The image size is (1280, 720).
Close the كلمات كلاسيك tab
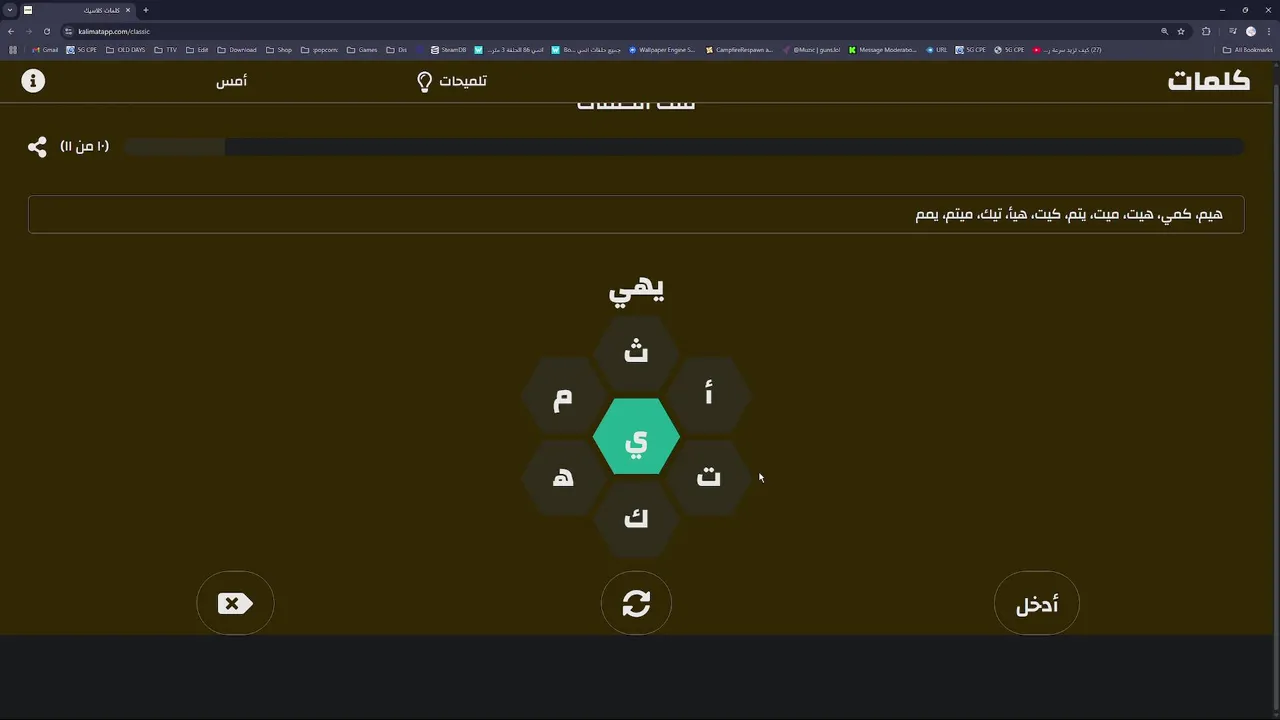(128, 10)
